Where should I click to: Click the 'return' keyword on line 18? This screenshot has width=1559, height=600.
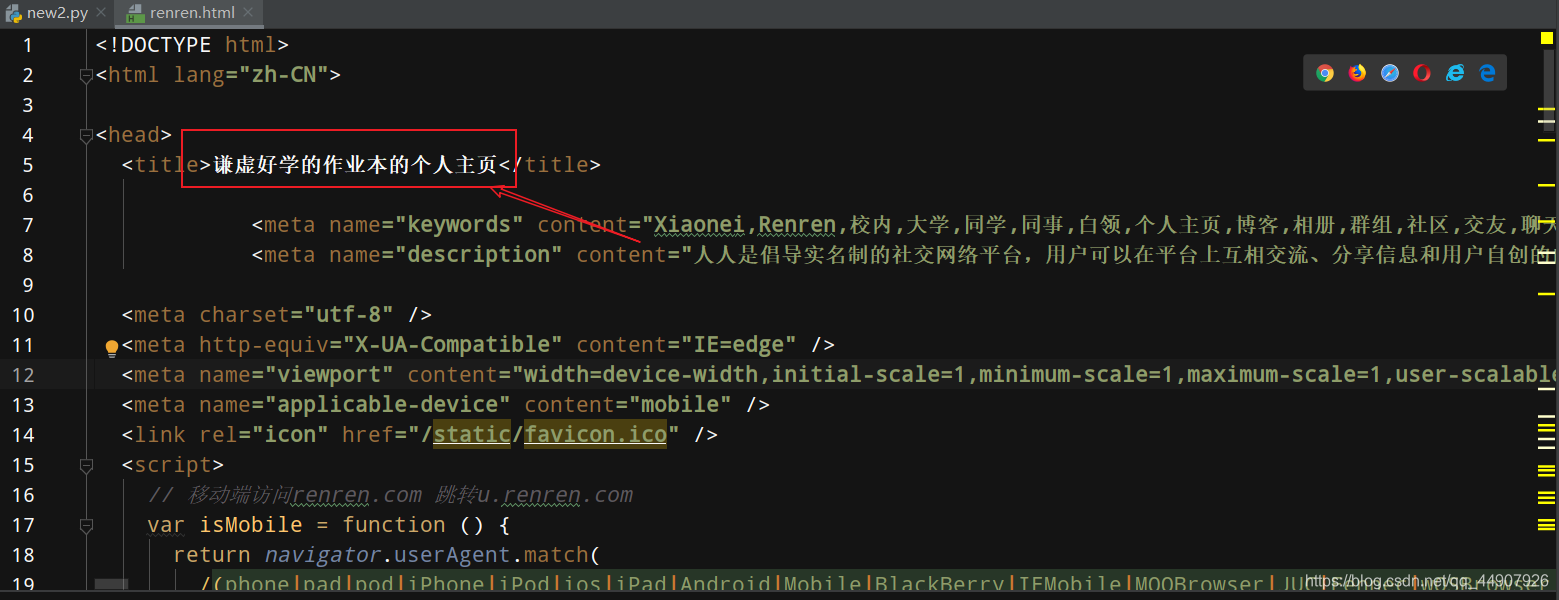[x=212, y=555]
